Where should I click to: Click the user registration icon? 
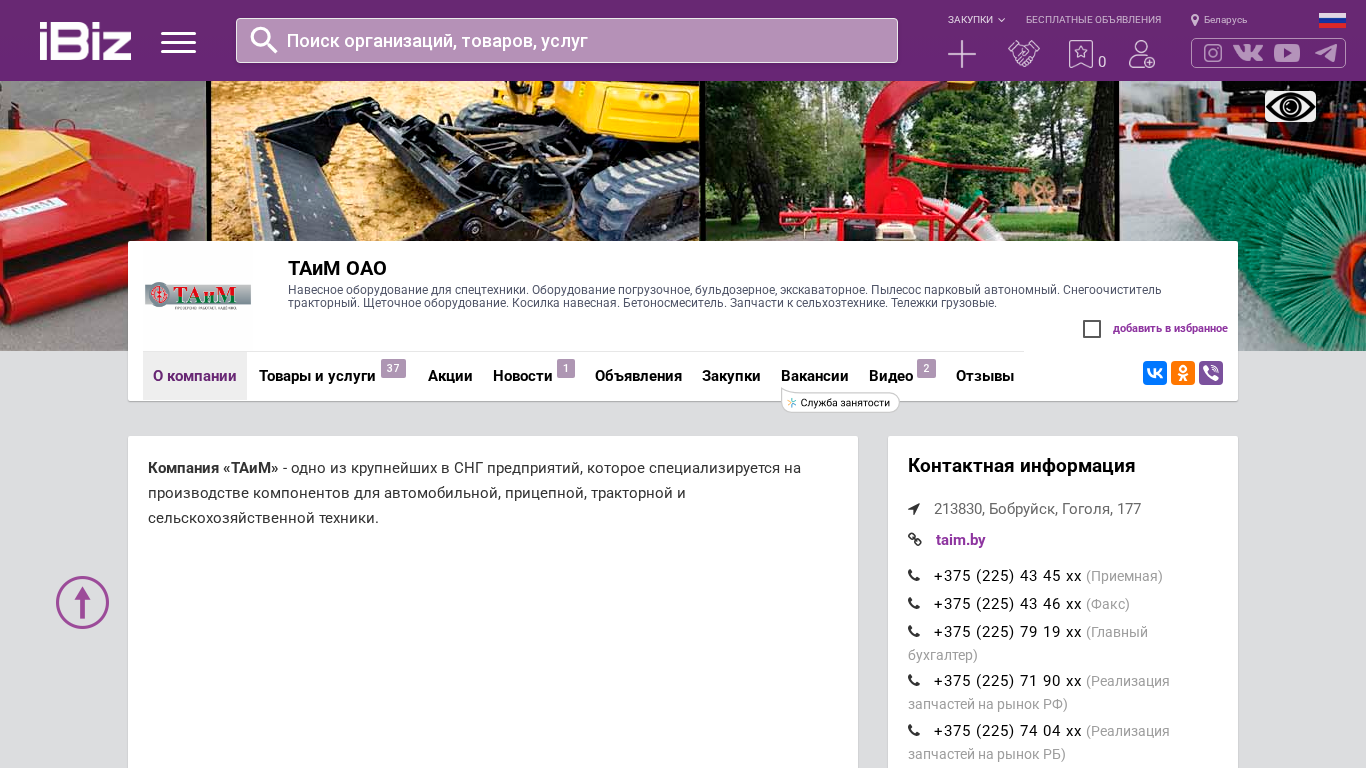(x=1141, y=54)
